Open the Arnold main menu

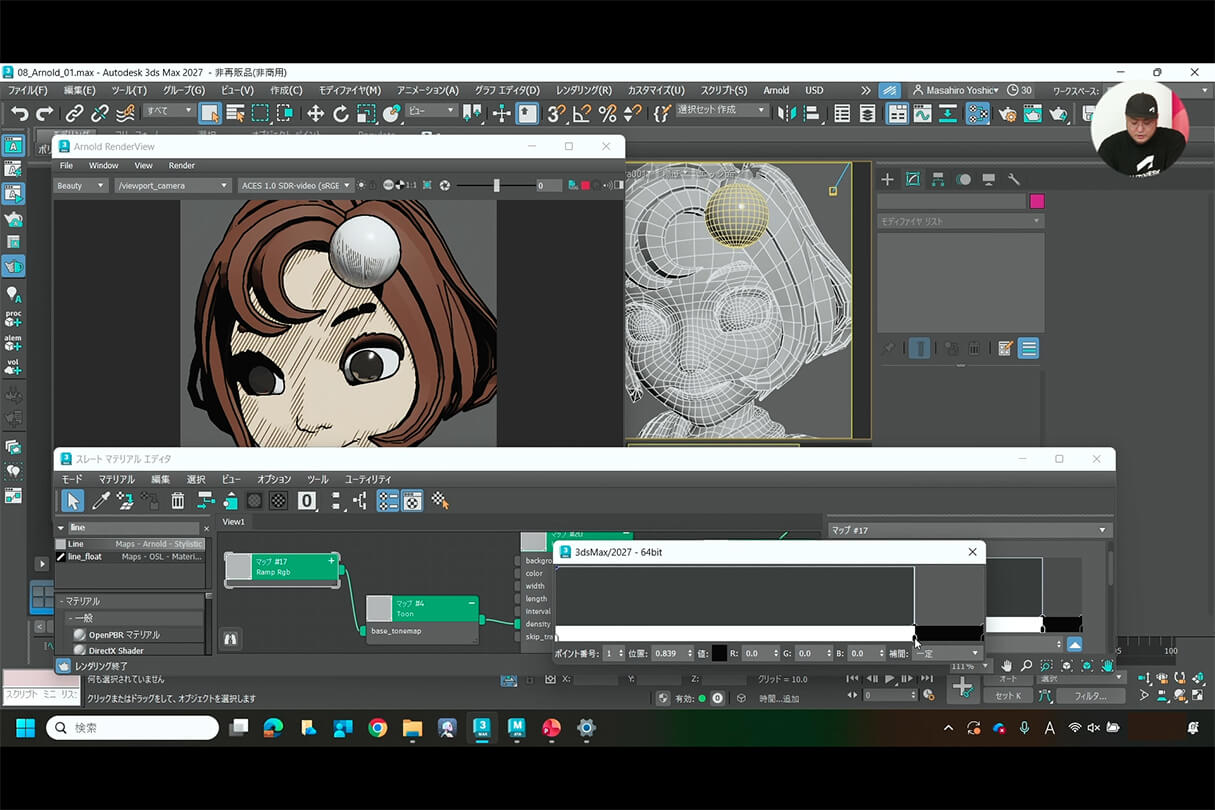click(776, 90)
